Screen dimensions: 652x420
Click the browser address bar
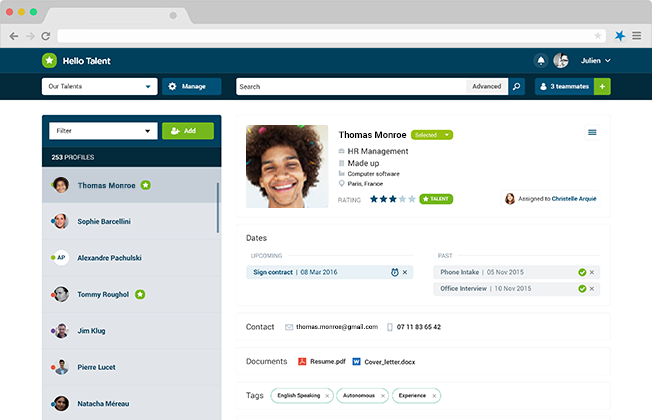(x=331, y=36)
